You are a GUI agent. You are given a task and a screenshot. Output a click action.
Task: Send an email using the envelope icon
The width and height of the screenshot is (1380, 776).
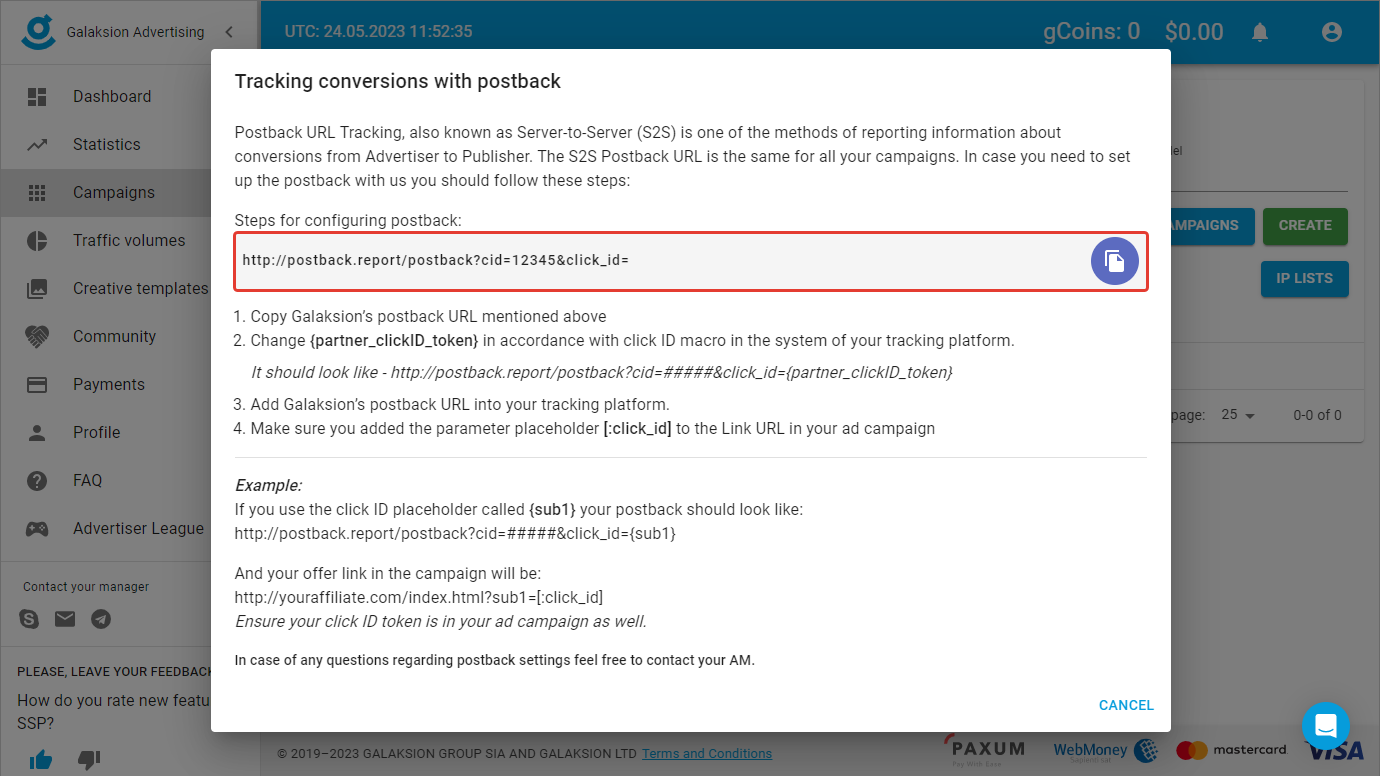64,619
